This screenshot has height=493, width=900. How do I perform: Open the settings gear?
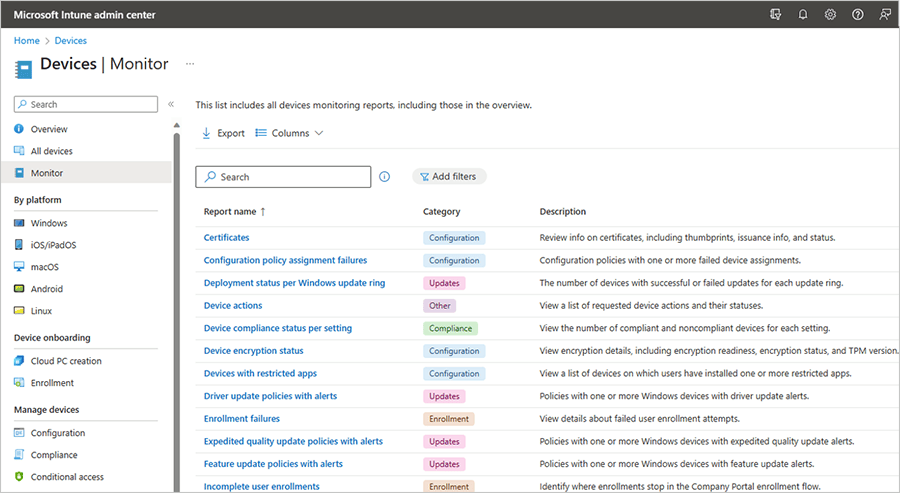coord(831,15)
